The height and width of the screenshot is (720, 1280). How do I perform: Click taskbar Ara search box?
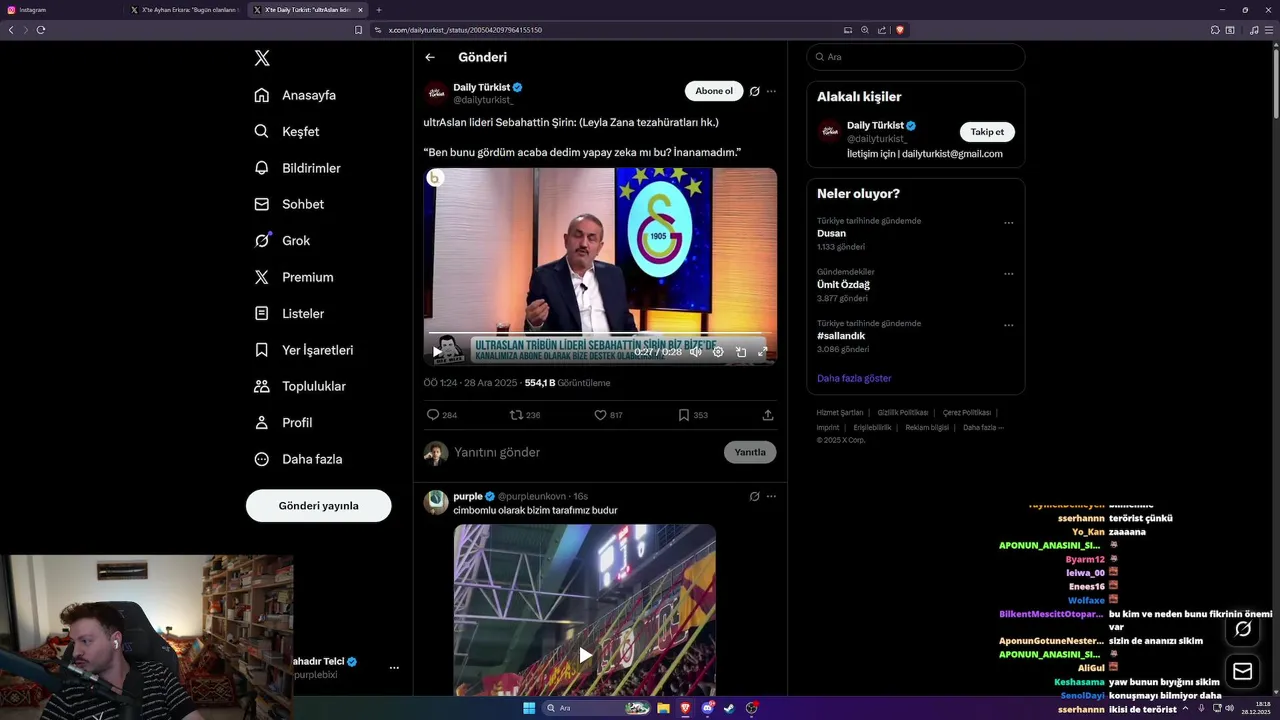597,708
